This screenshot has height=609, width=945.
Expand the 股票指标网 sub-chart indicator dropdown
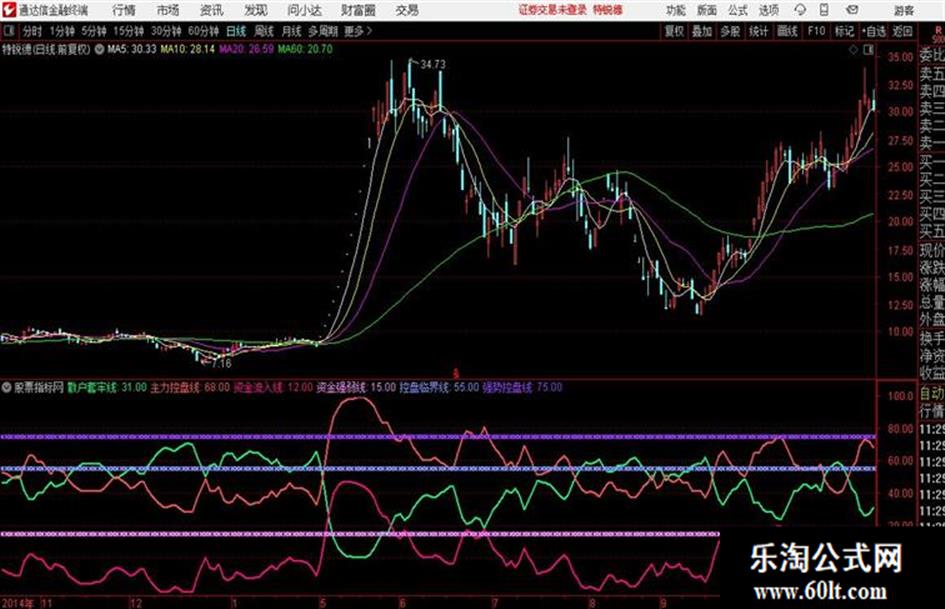tap(7, 387)
